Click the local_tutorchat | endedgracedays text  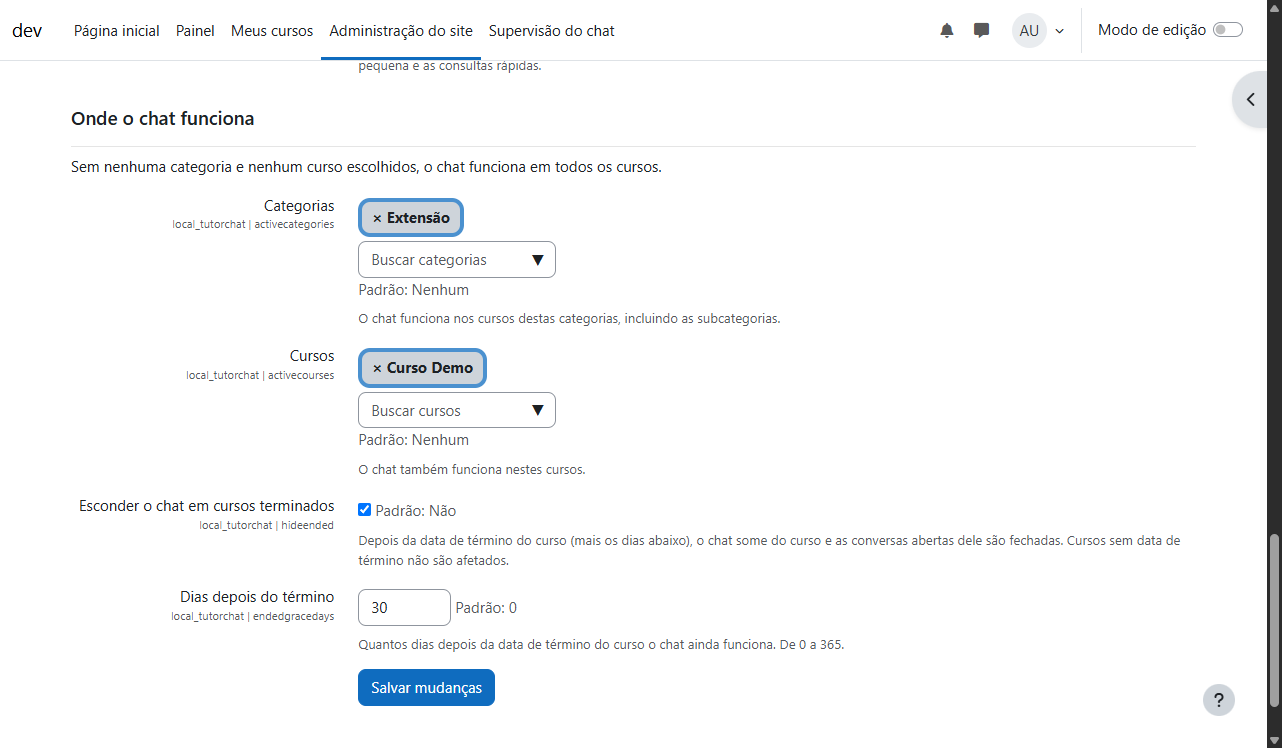pos(253,616)
